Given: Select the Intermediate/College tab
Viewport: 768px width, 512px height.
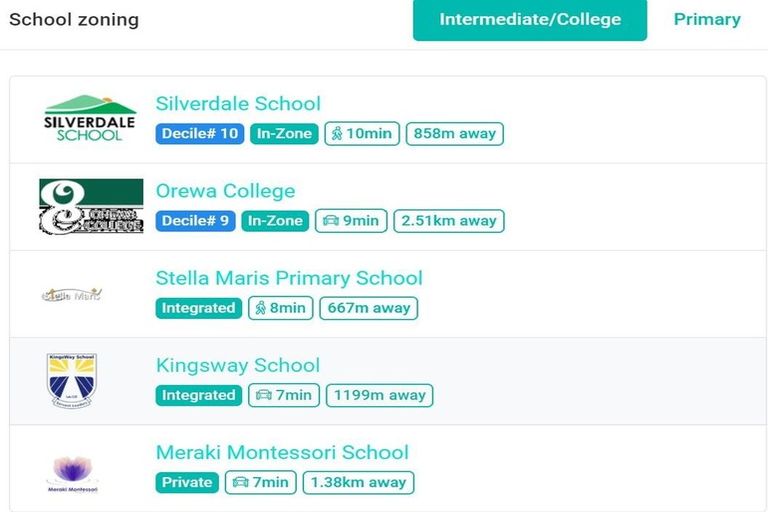Looking at the screenshot, I should (530, 20).
